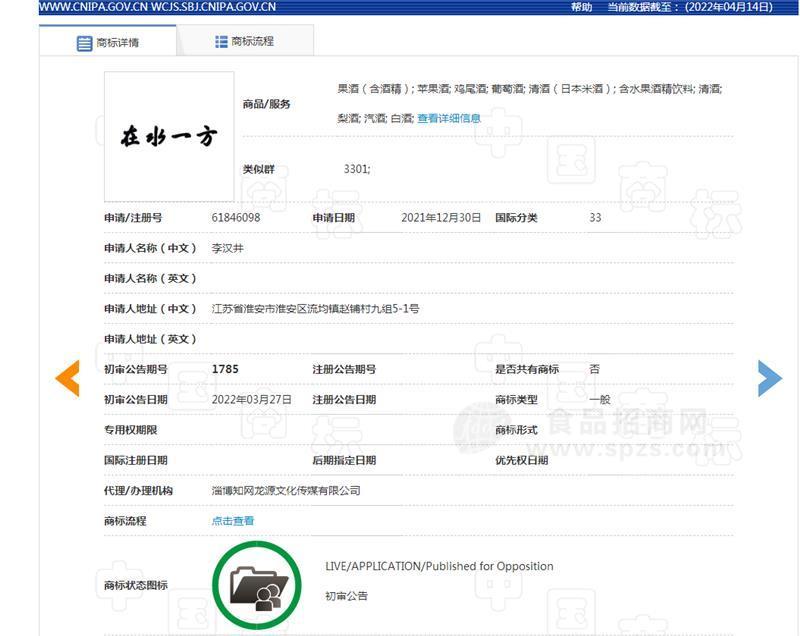The width and height of the screenshot is (800, 636).
Task: Open 帮助 in the top bar
Action: pyautogui.click(x=581, y=7)
